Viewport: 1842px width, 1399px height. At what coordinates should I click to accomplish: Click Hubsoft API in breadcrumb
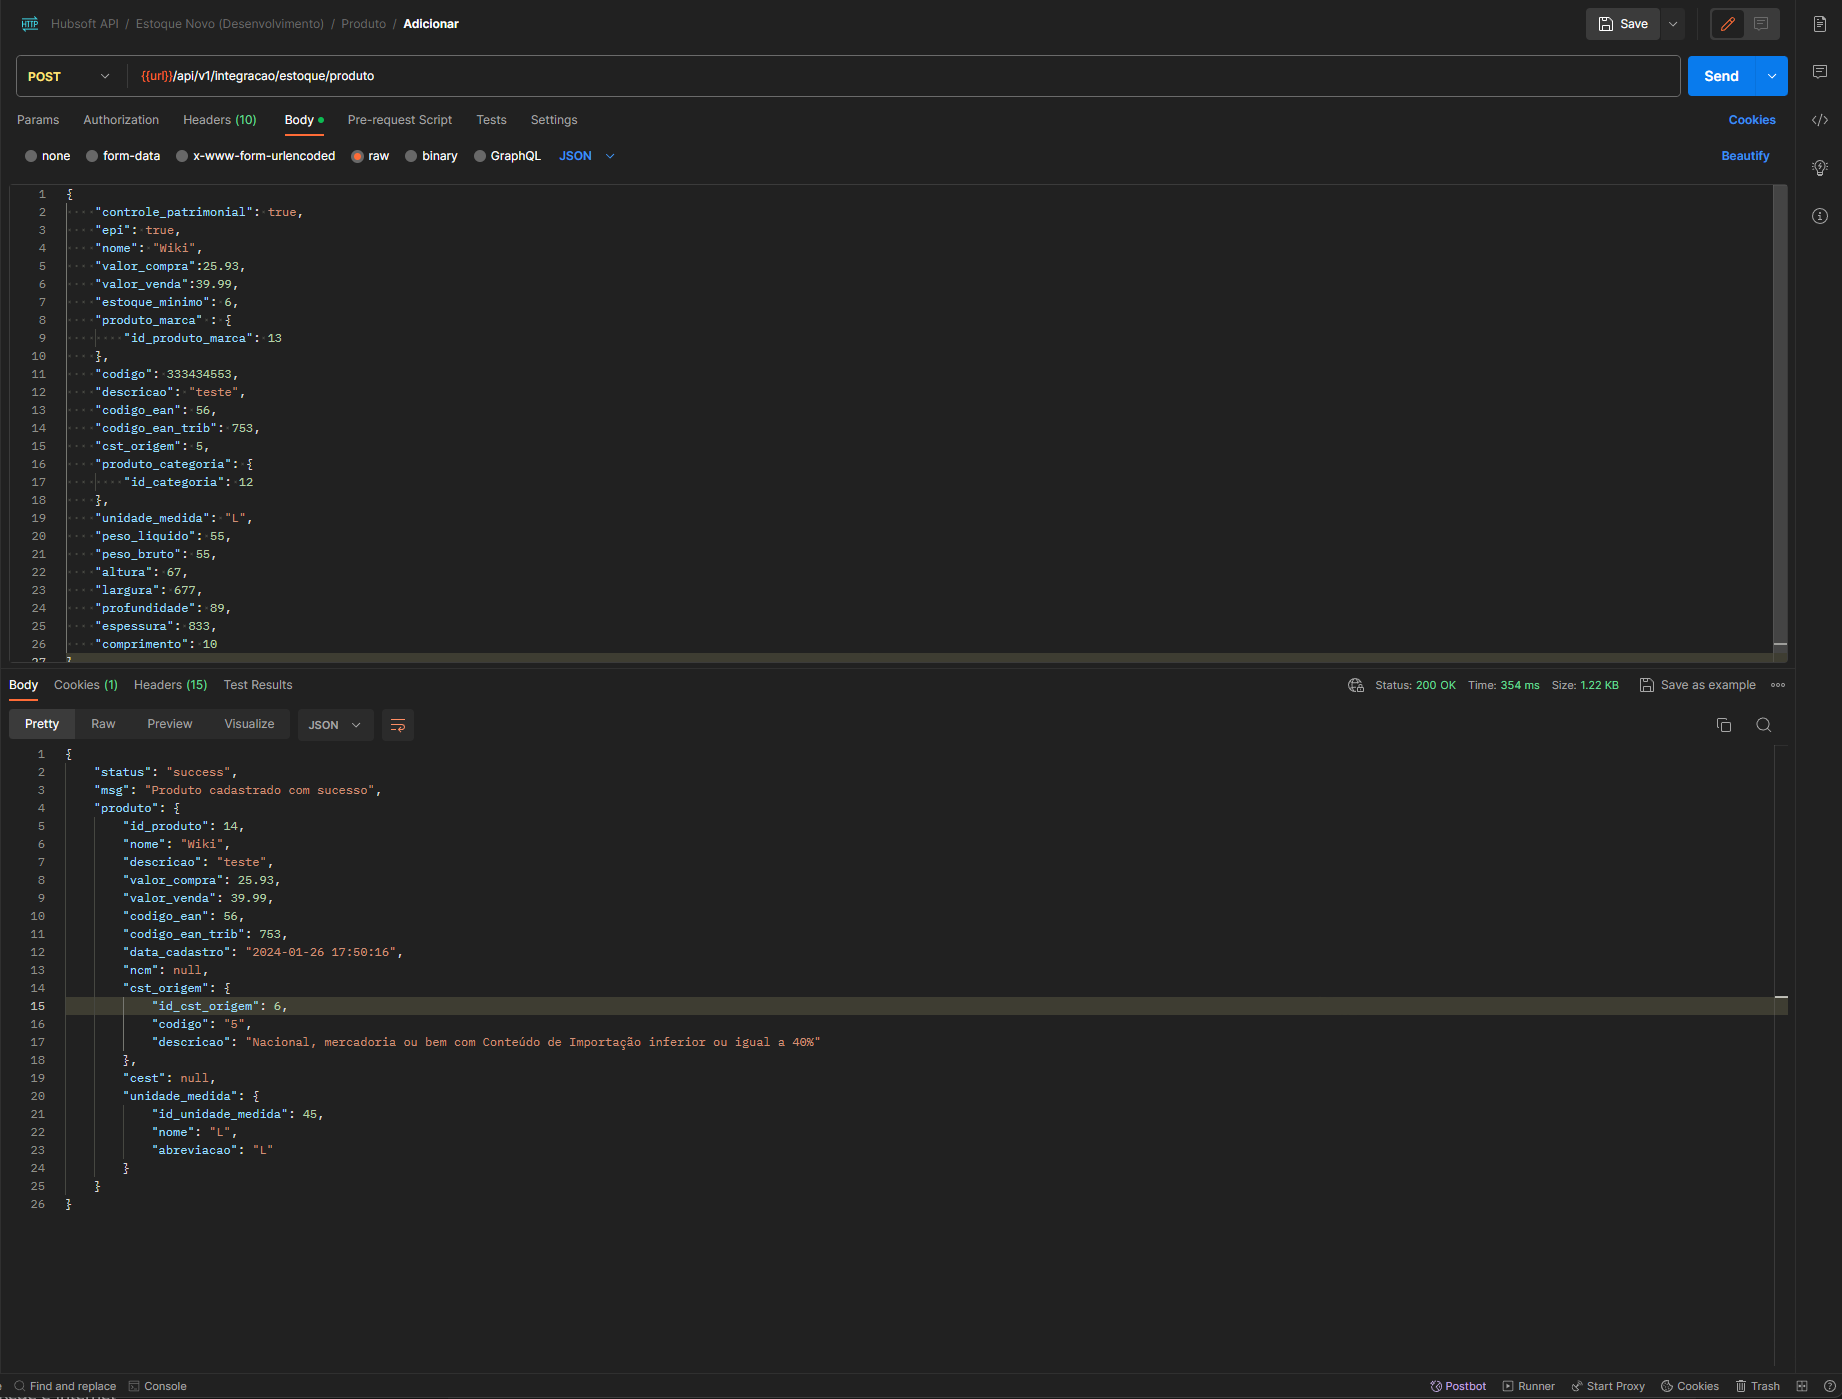click(x=85, y=24)
